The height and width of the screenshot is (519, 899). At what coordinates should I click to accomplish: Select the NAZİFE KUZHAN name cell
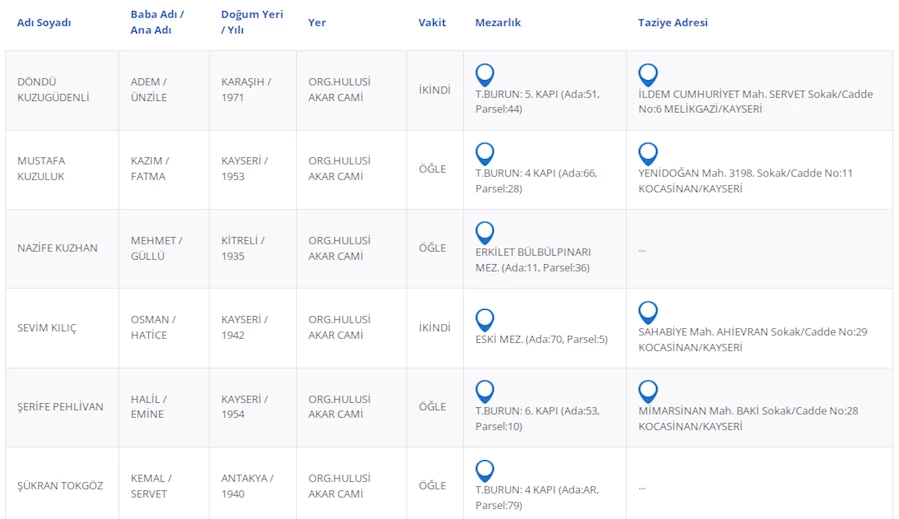point(57,248)
